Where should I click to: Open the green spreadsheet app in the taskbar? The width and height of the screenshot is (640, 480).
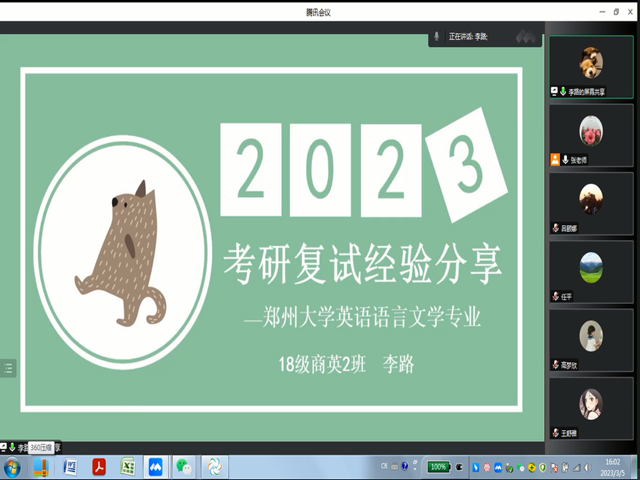point(128,467)
